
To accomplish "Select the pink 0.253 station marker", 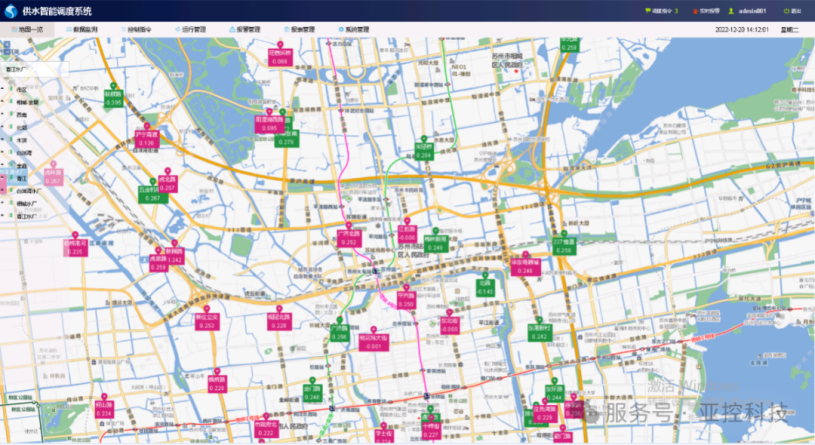I will (207, 321).
